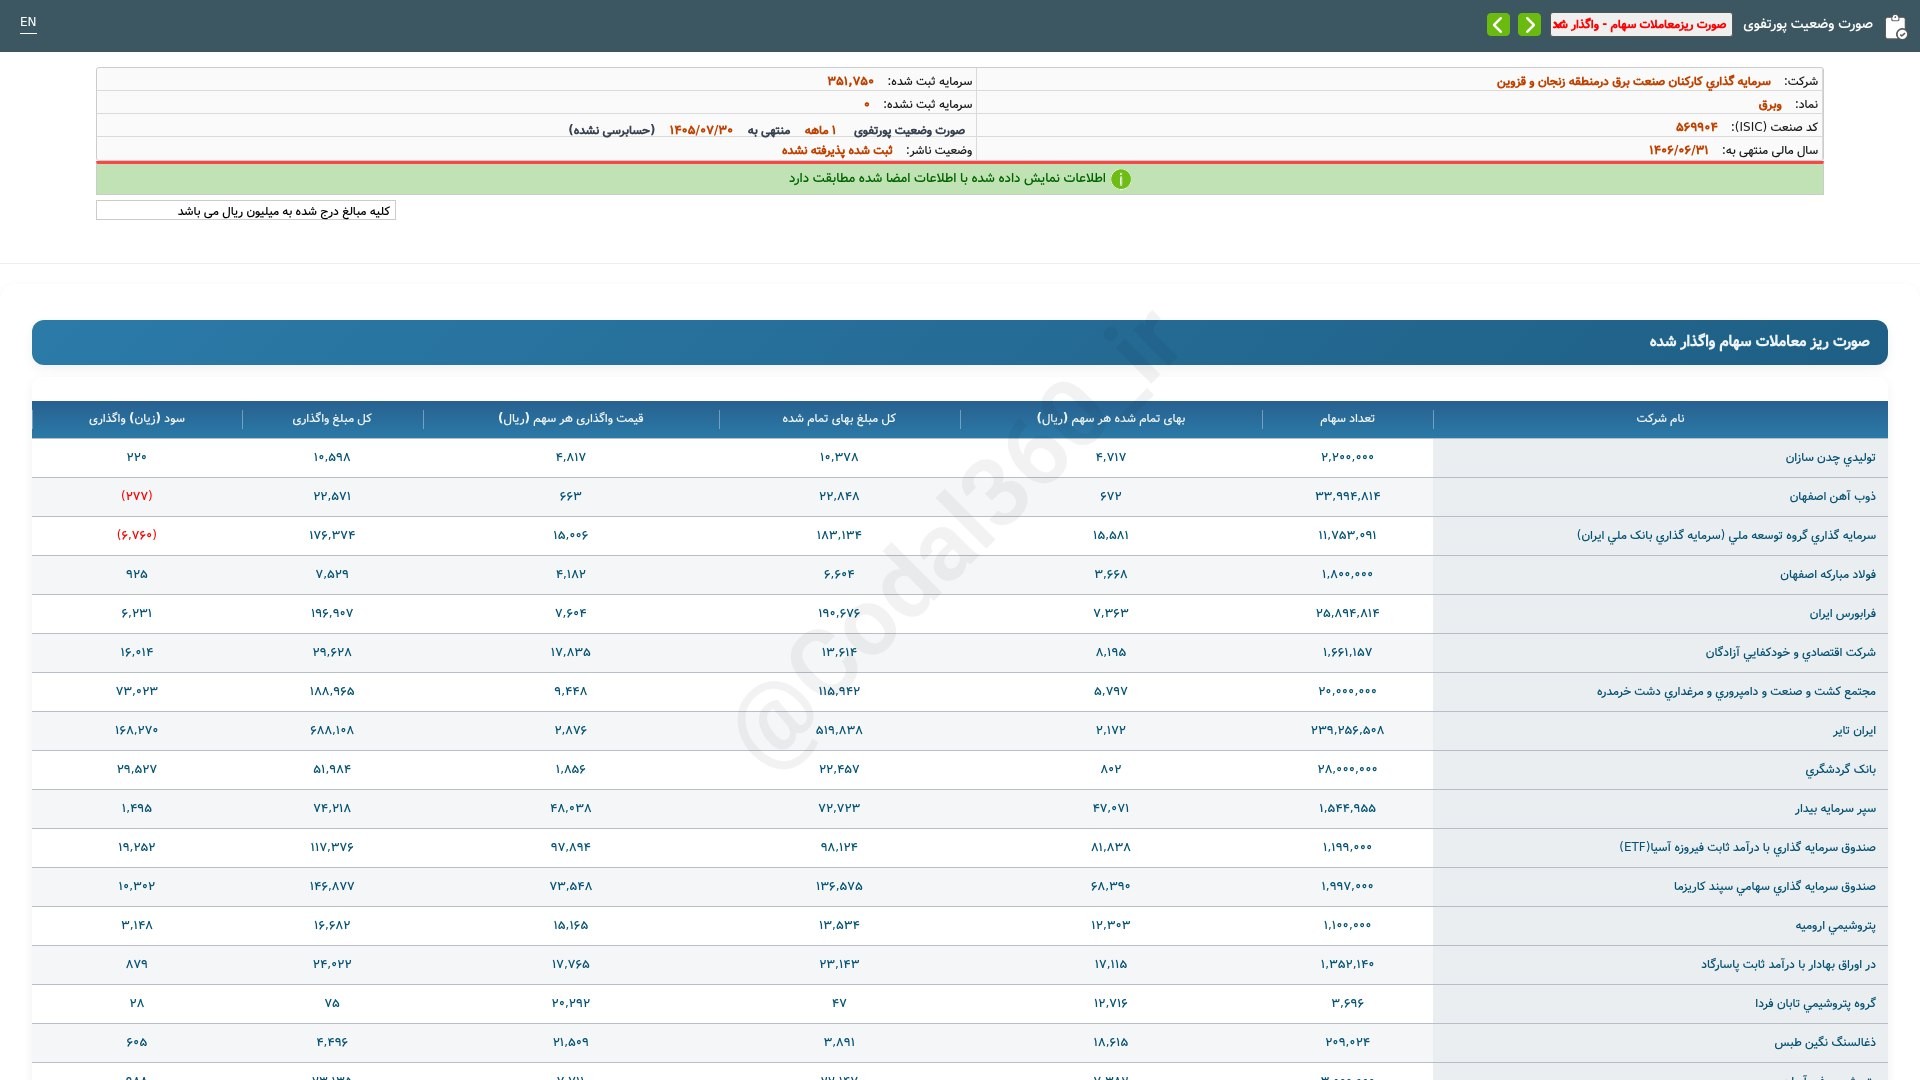Click column header 'قیمت واگذاری هر سهم (ریال)'
The height and width of the screenshot is (1080, 1920).
click(571, 419)
